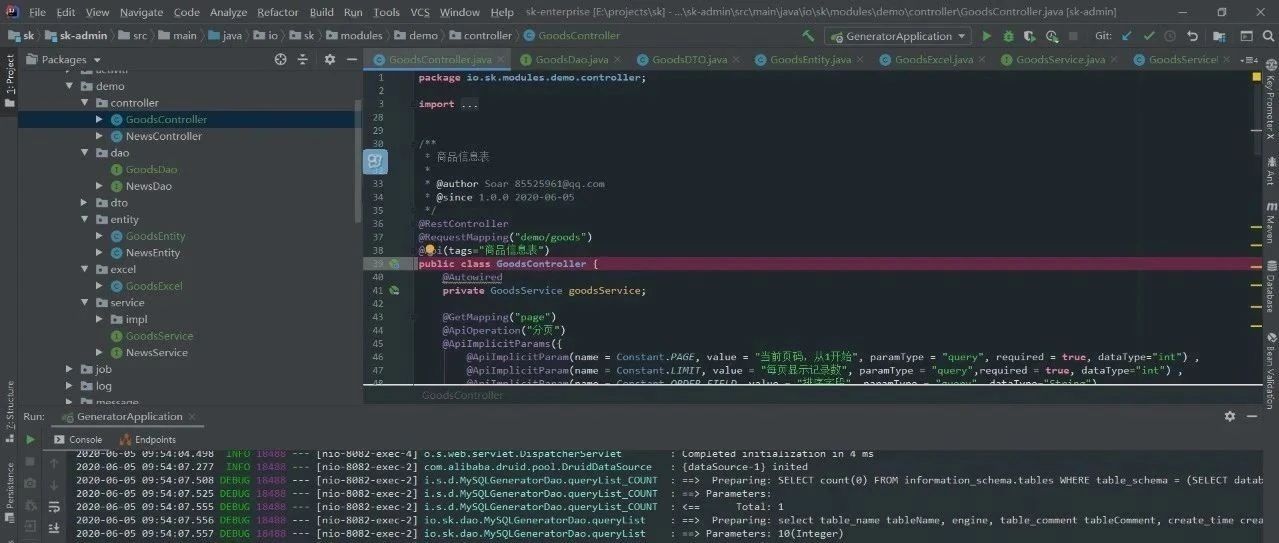Click the grey Stop square in main toolbar
1279x543 pixels.
coord(1074,36)
